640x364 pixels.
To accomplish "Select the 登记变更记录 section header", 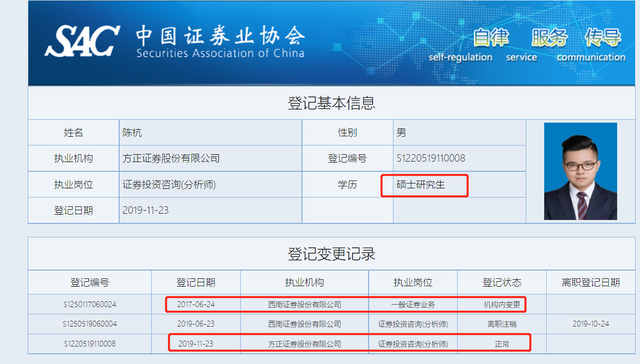I will [x=331, y=254].
